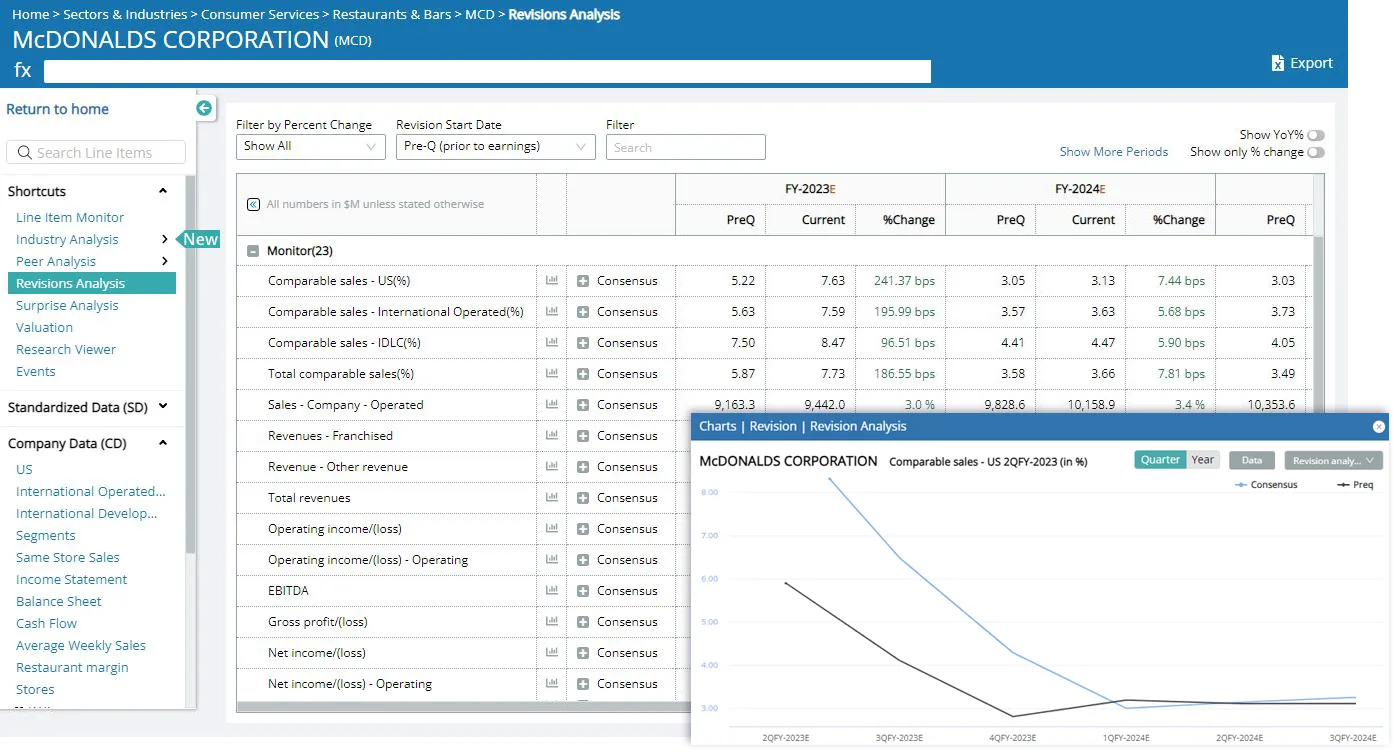The image size is (1400, 755).
Task: Click the fx formula icon
Action: [x=22, y=70]
